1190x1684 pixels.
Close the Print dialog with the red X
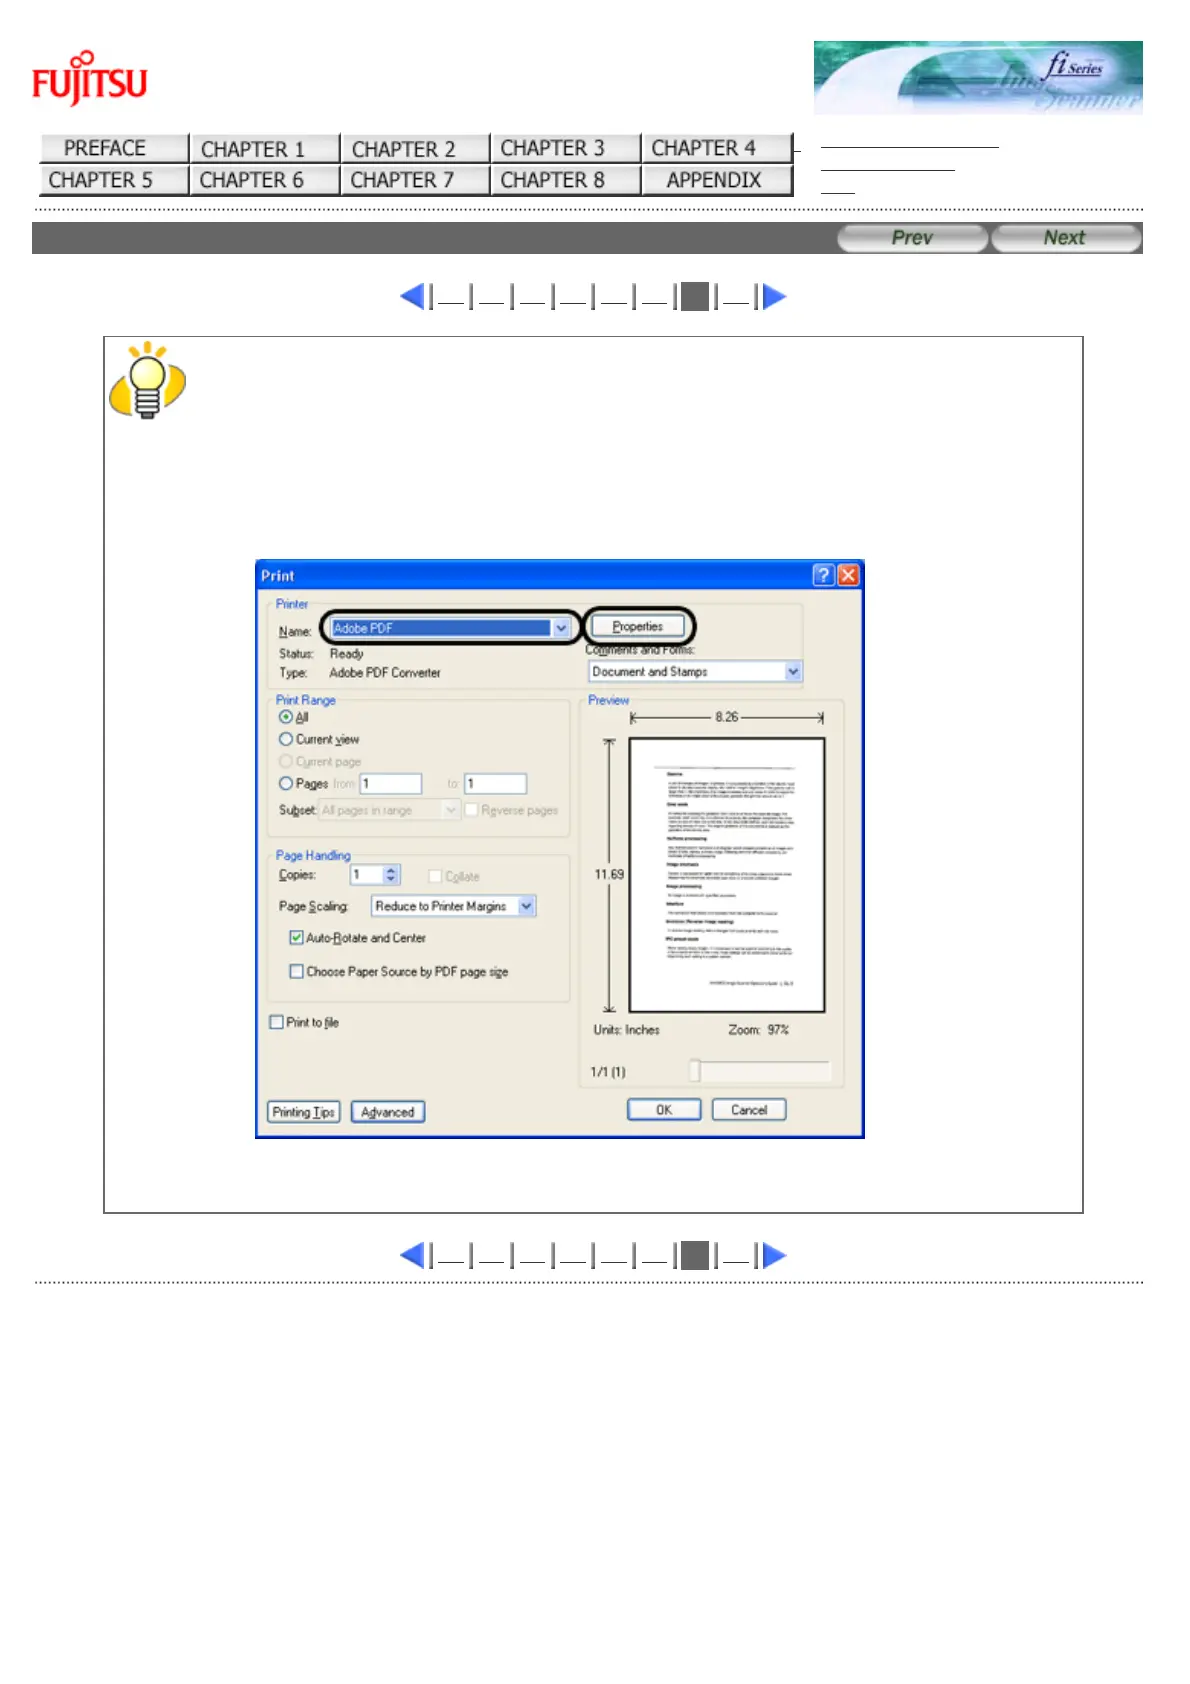pyautogui.click(x=848, y=575)
